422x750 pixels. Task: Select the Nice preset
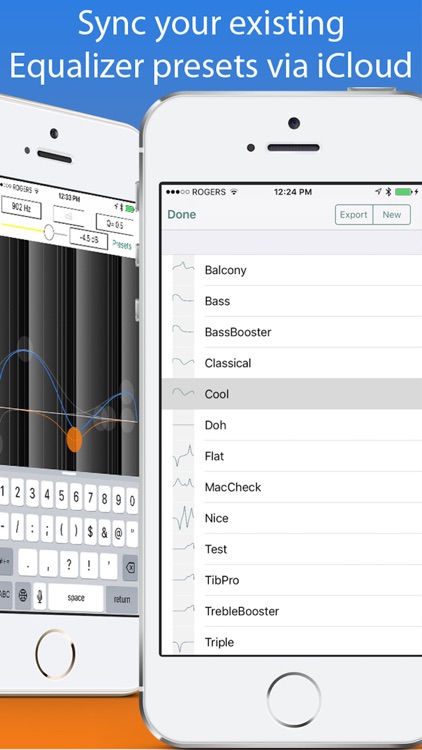pyautogui.click(x=292, y=518)
